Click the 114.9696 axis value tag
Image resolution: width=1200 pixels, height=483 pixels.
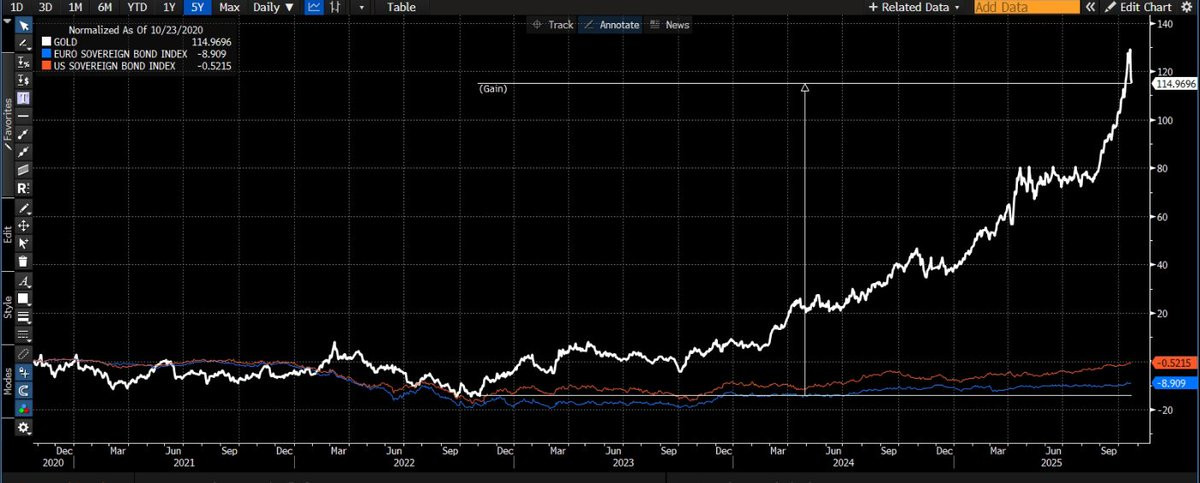(x=1174, y=84)
